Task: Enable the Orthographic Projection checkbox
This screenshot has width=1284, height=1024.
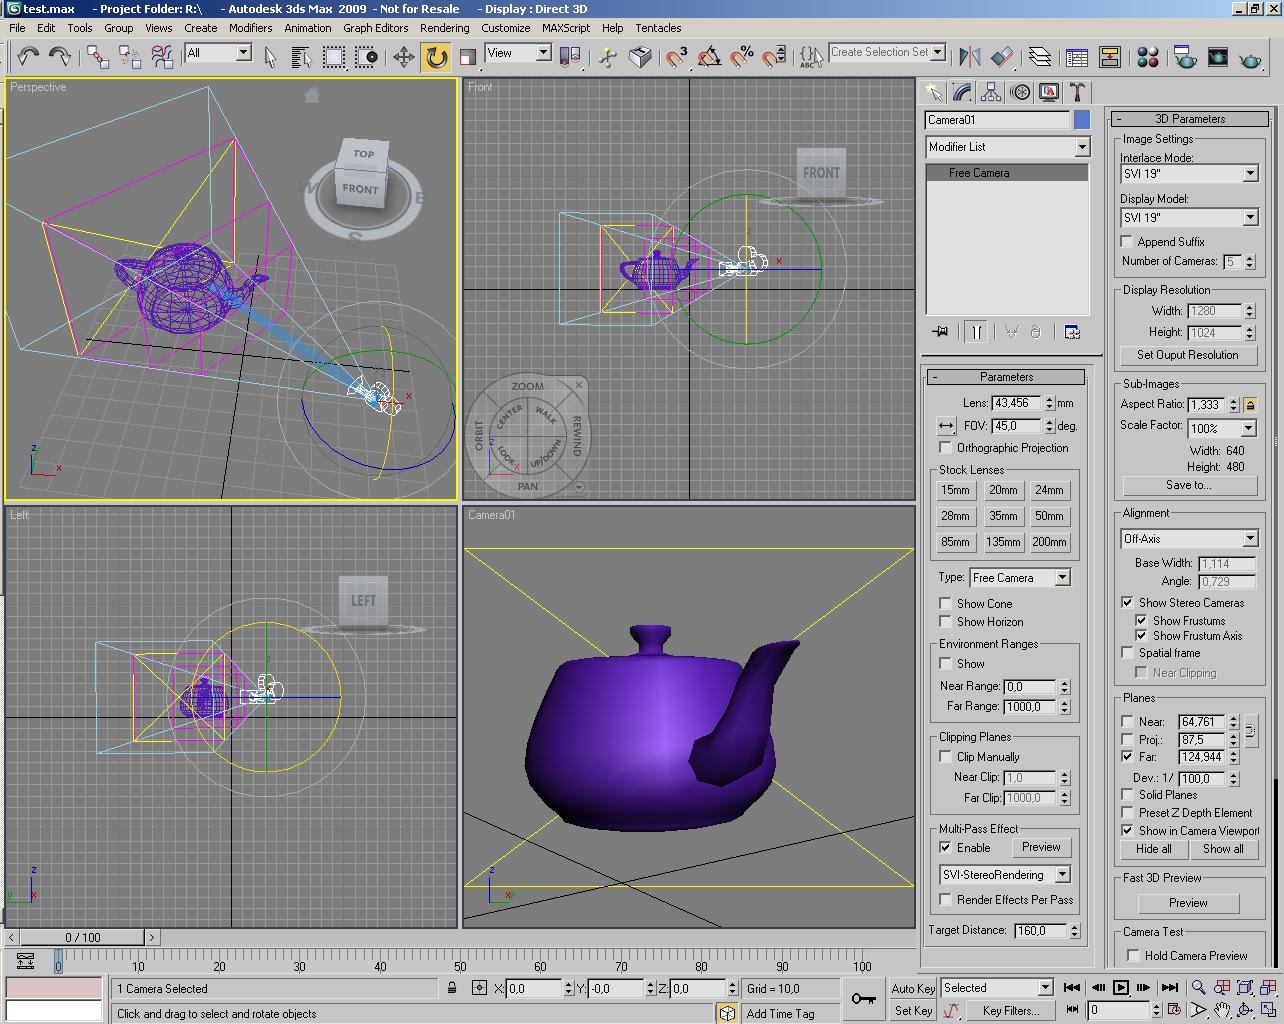Action: pyautogui.click(x=946, y=448)
